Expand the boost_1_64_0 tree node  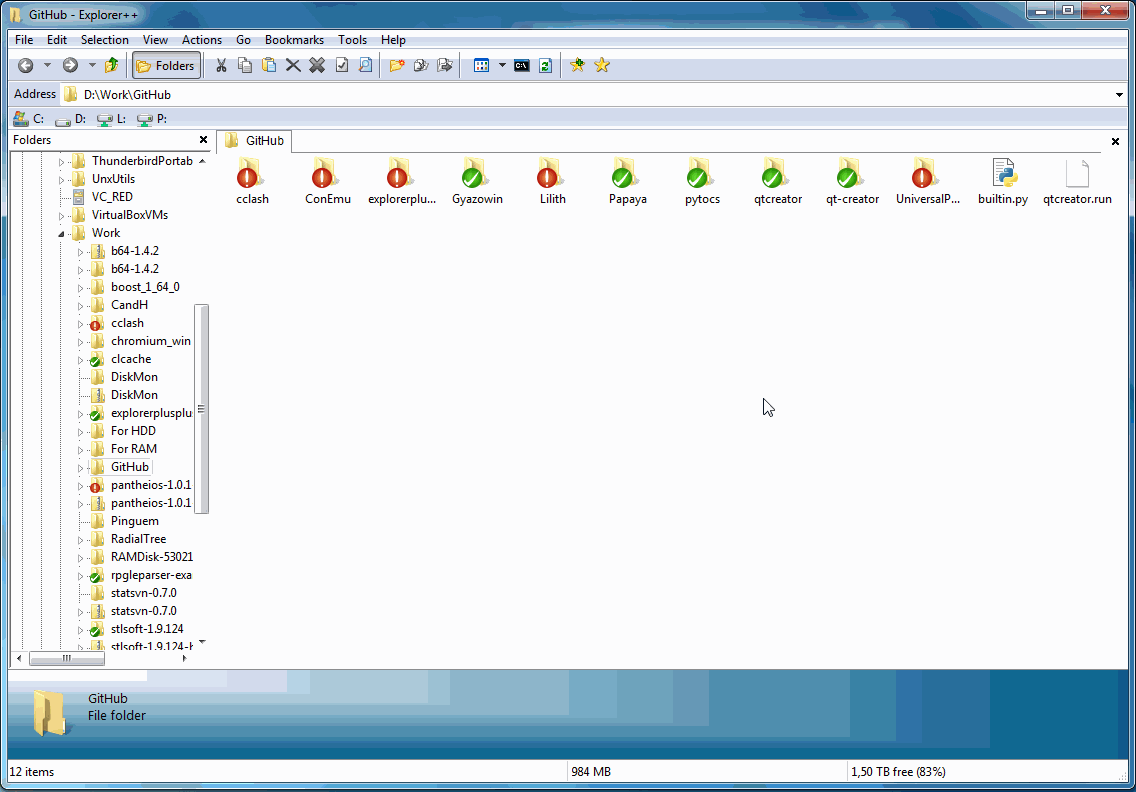[80, 288]
